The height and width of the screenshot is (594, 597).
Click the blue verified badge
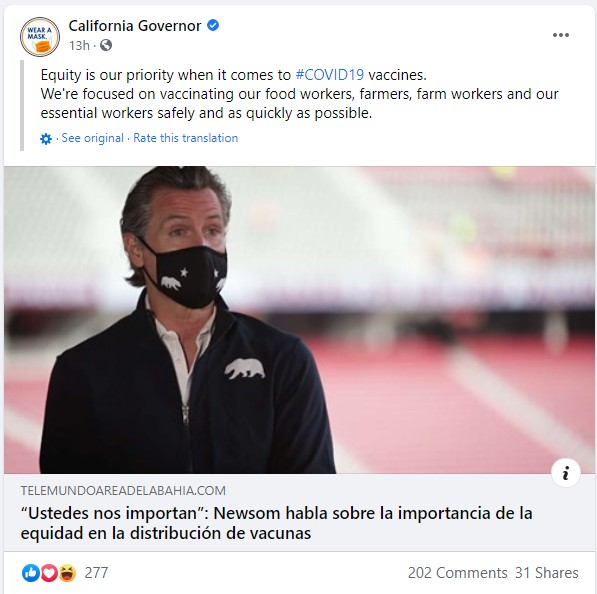[213, 26]
